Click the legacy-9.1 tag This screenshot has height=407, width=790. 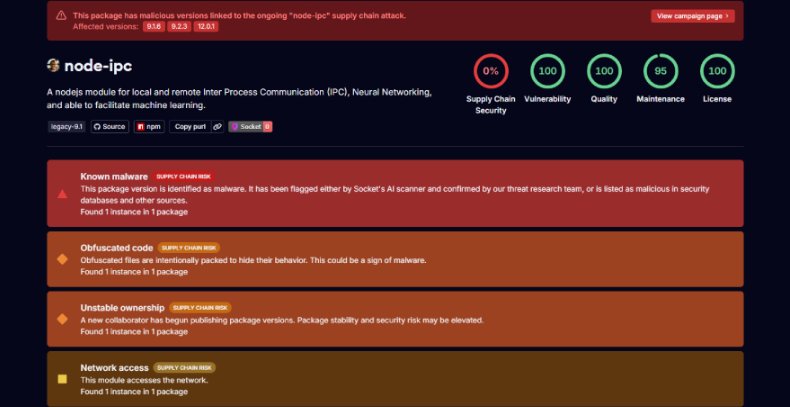tap(67, 127)
